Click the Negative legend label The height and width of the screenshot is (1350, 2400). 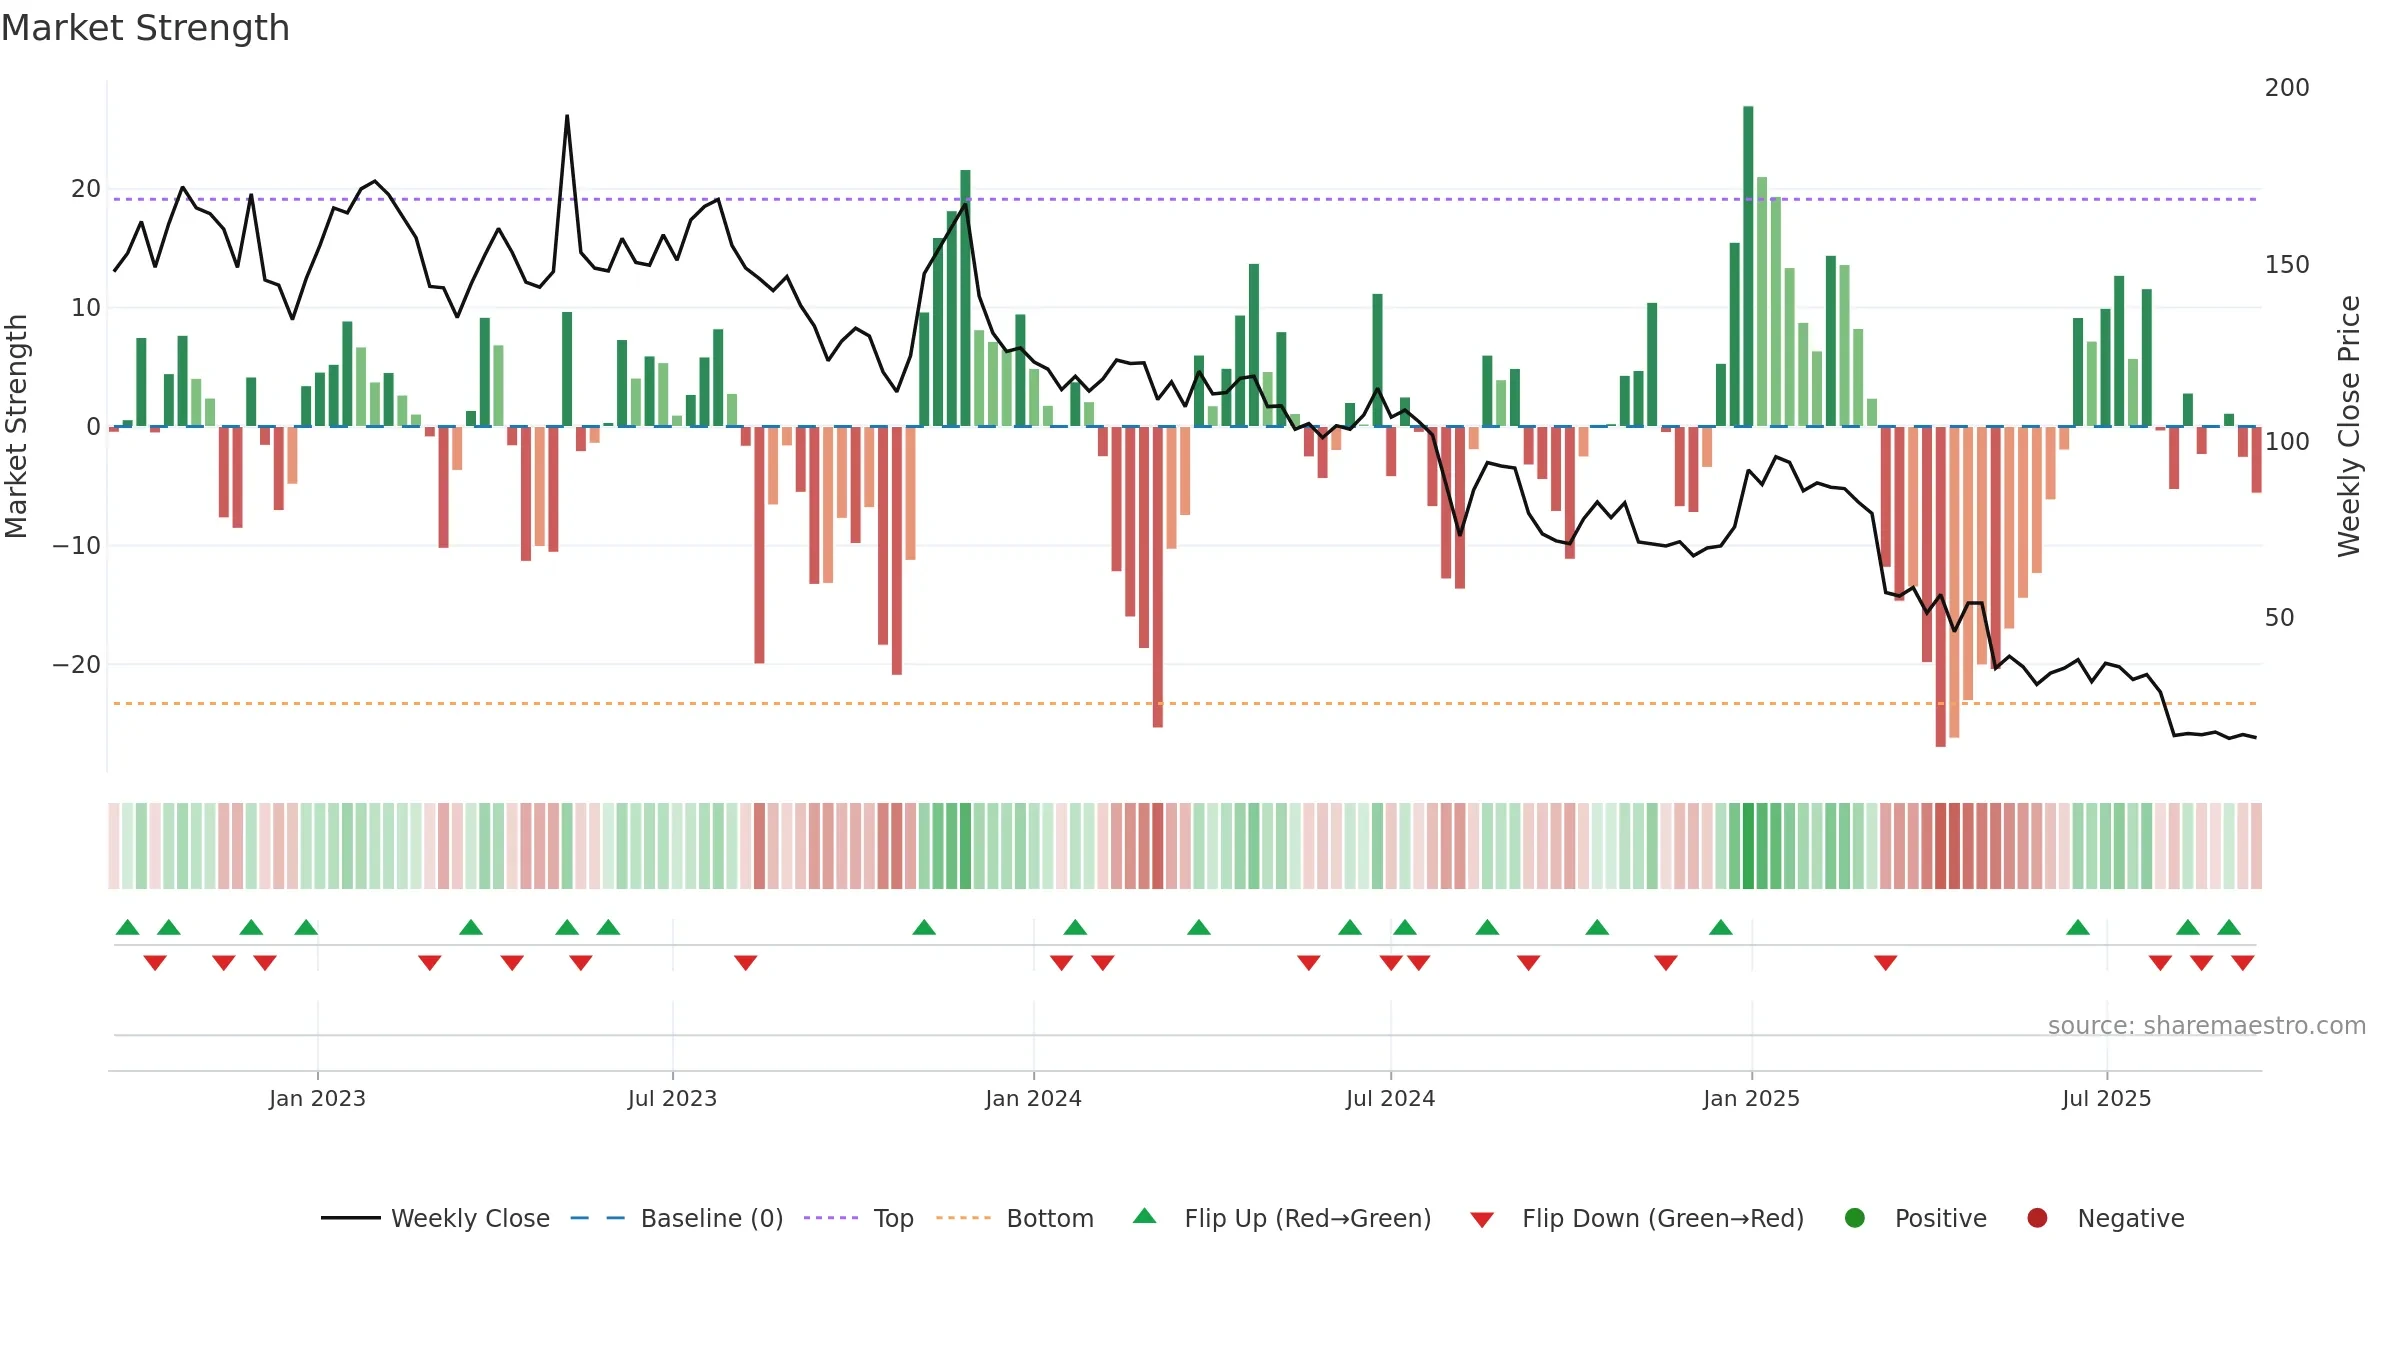2131,1218
